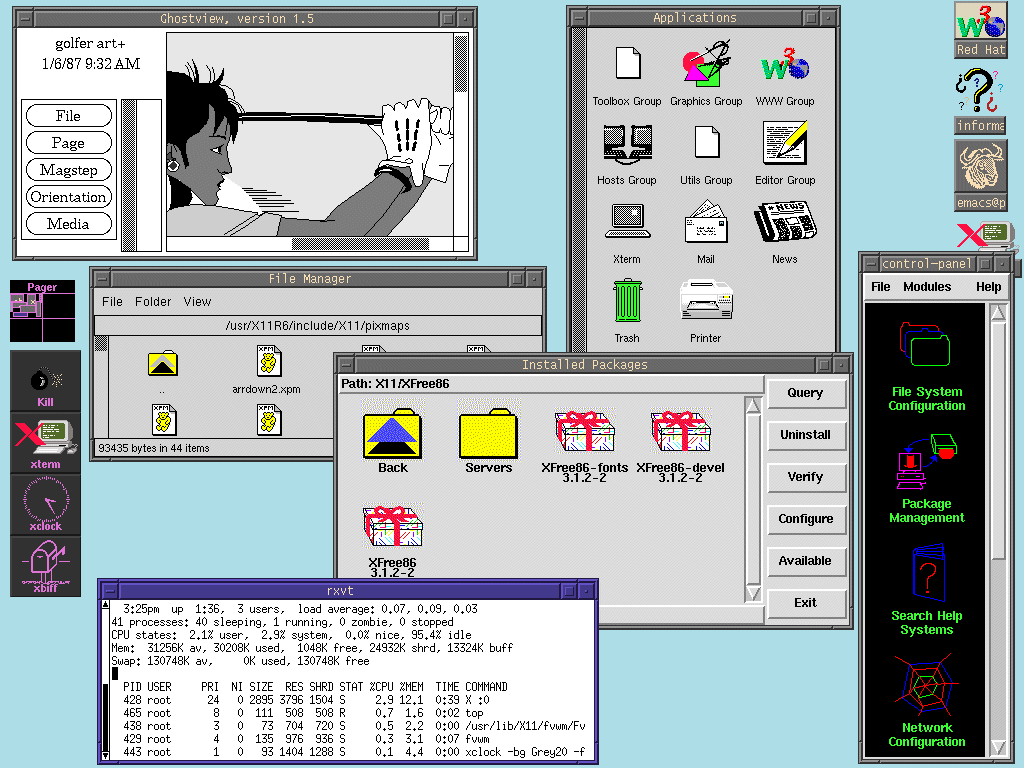Image resolution: width=1024 pixels, height=768 pixels.
Task: Click the File Manager path field
Action: coord(318,325)
